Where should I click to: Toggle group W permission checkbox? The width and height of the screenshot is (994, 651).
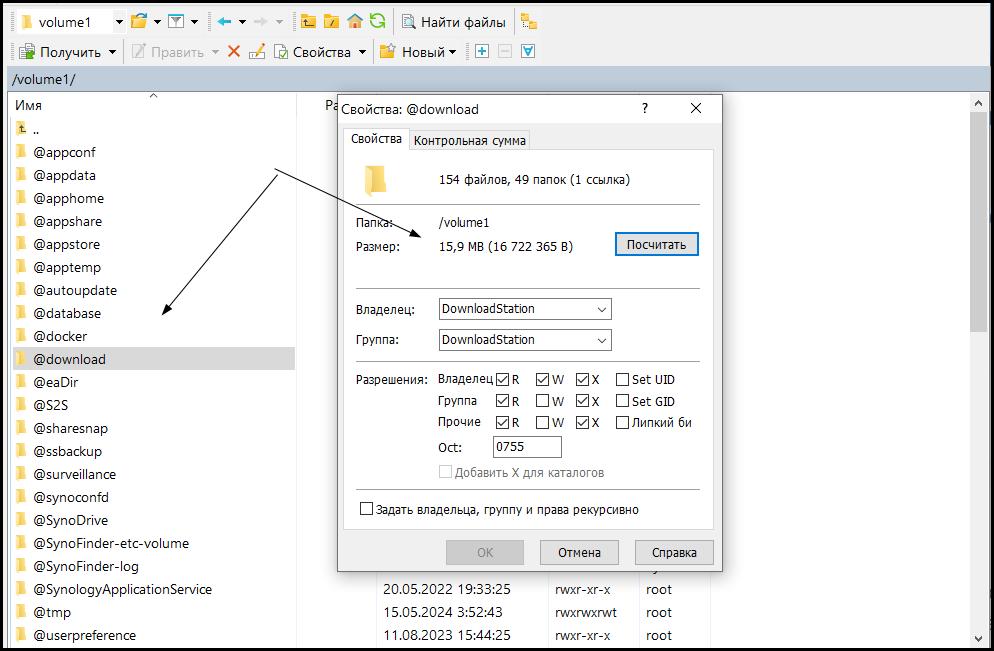542,401
